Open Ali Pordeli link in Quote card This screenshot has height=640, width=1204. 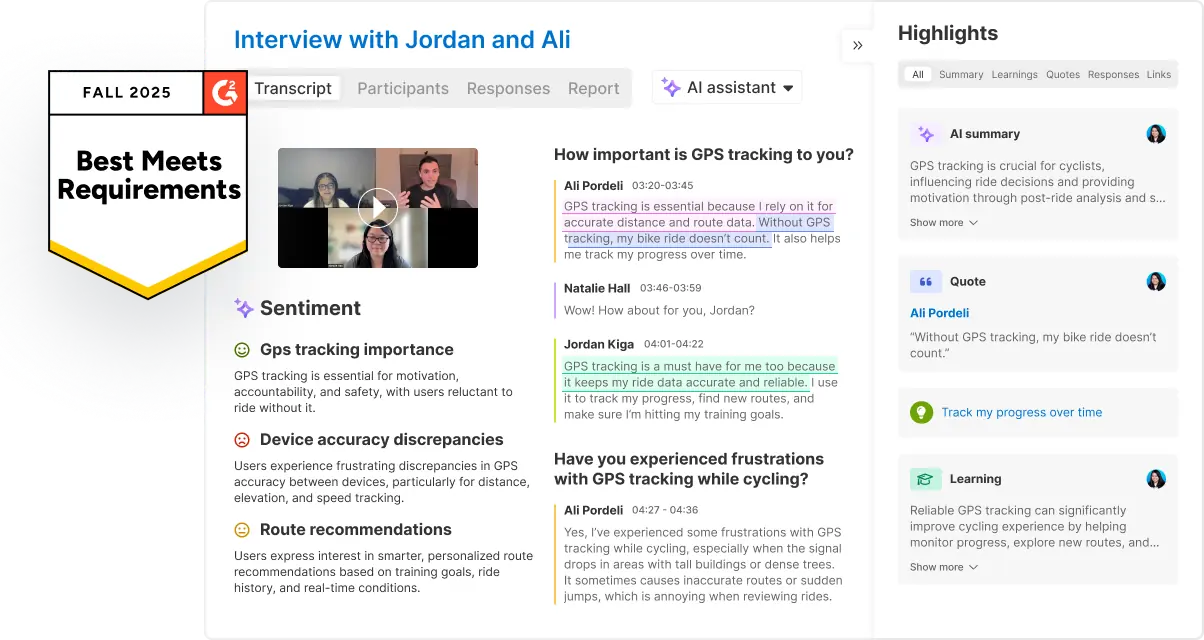(939, 313)
